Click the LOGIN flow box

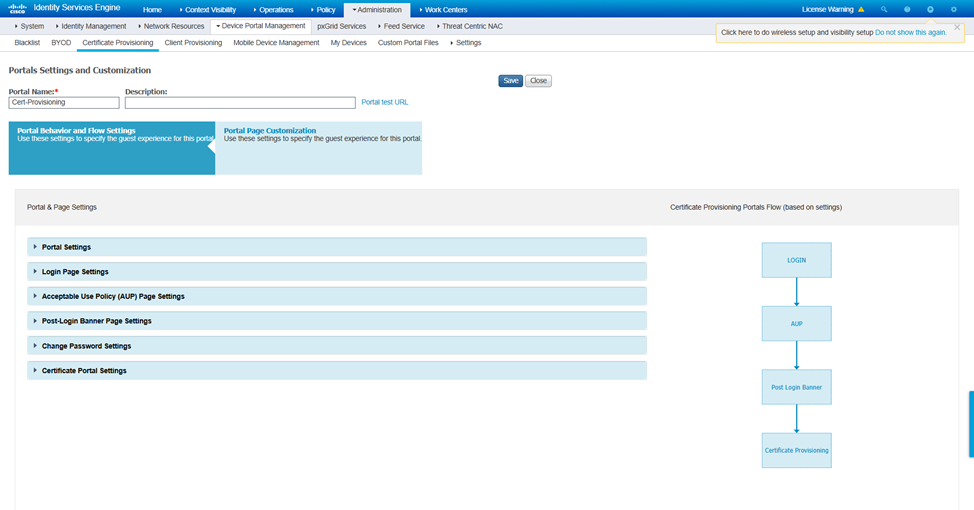tap(796, 260)
